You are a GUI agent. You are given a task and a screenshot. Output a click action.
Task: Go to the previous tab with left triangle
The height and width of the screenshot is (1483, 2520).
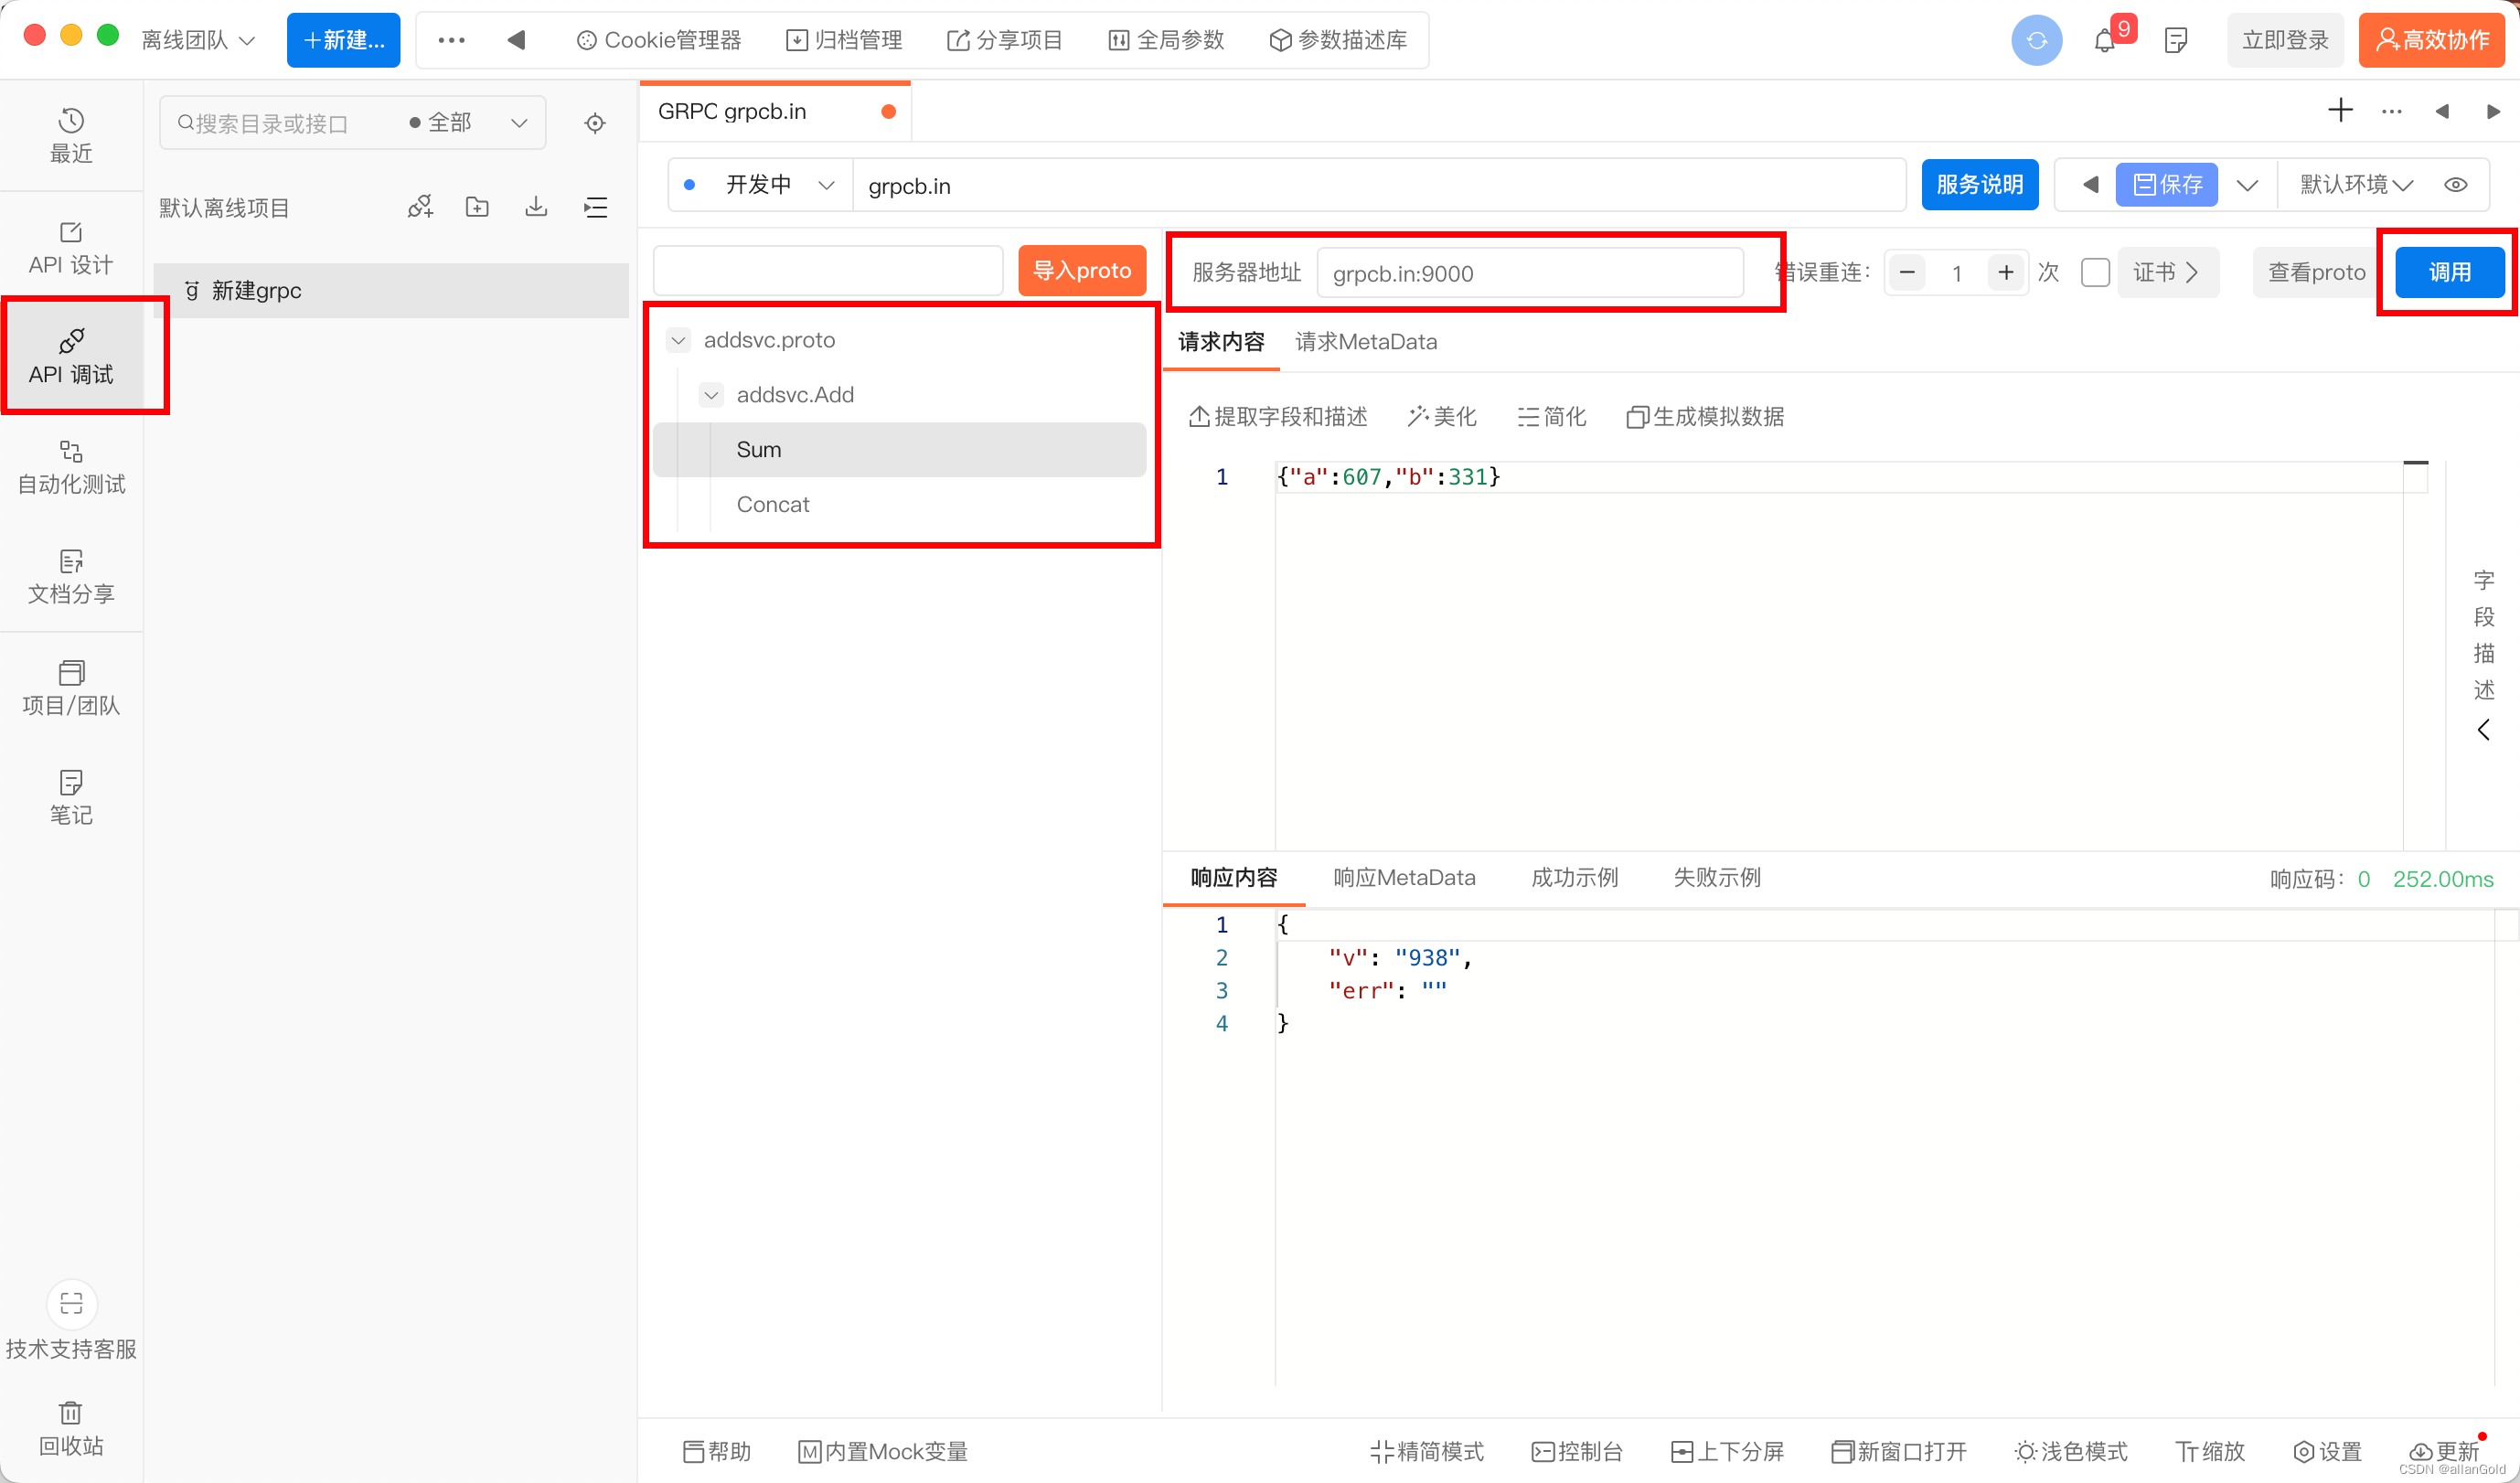(2442, 111)
